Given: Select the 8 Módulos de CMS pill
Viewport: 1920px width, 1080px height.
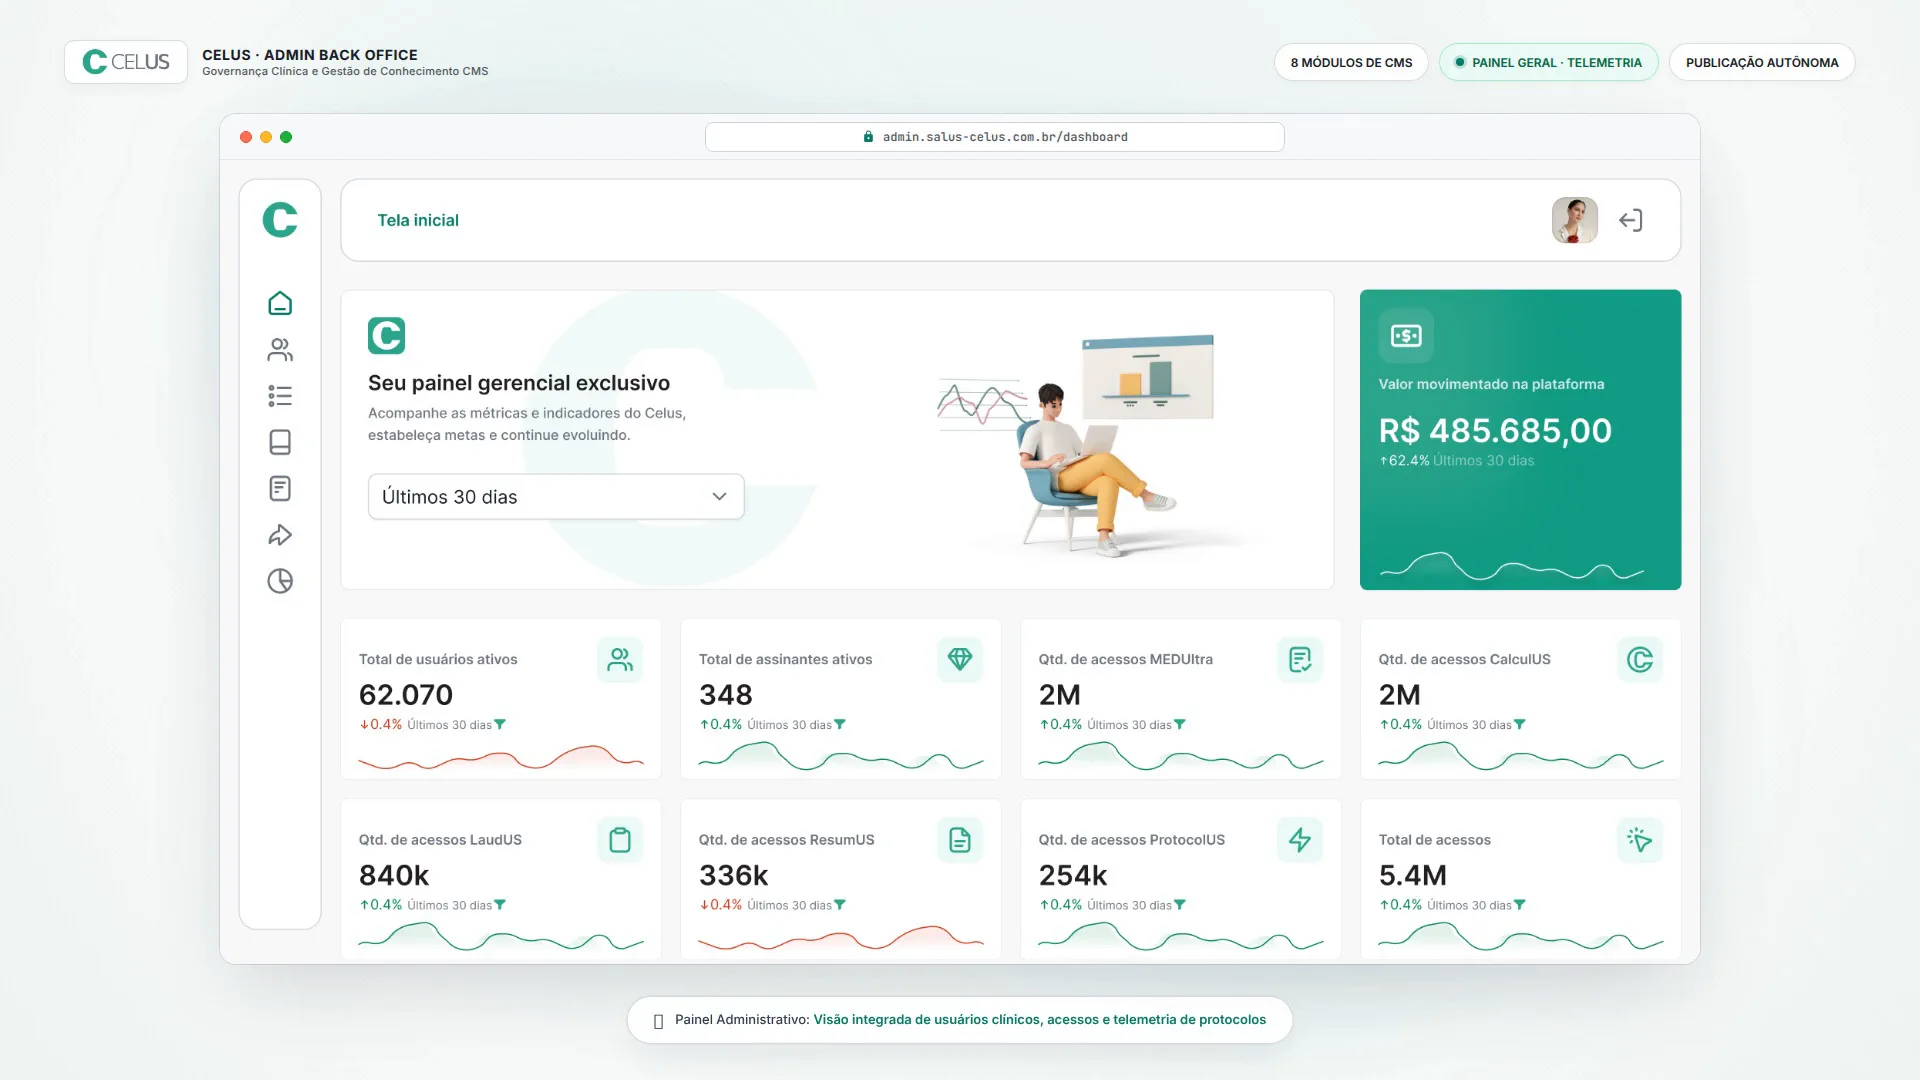Looking at the screenshot, I should (1351, 62).
